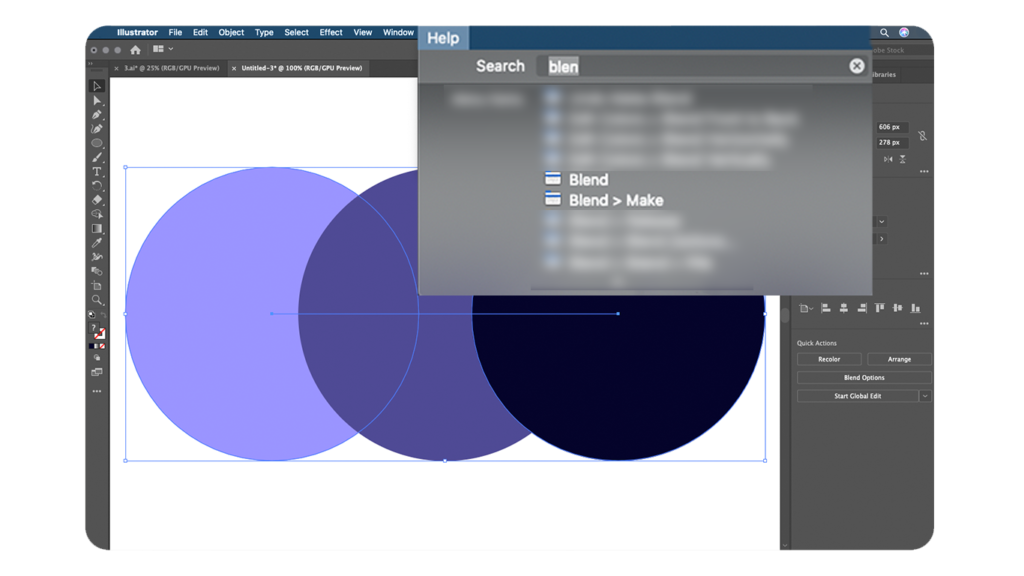Select the Pen tool

point(97,115)
